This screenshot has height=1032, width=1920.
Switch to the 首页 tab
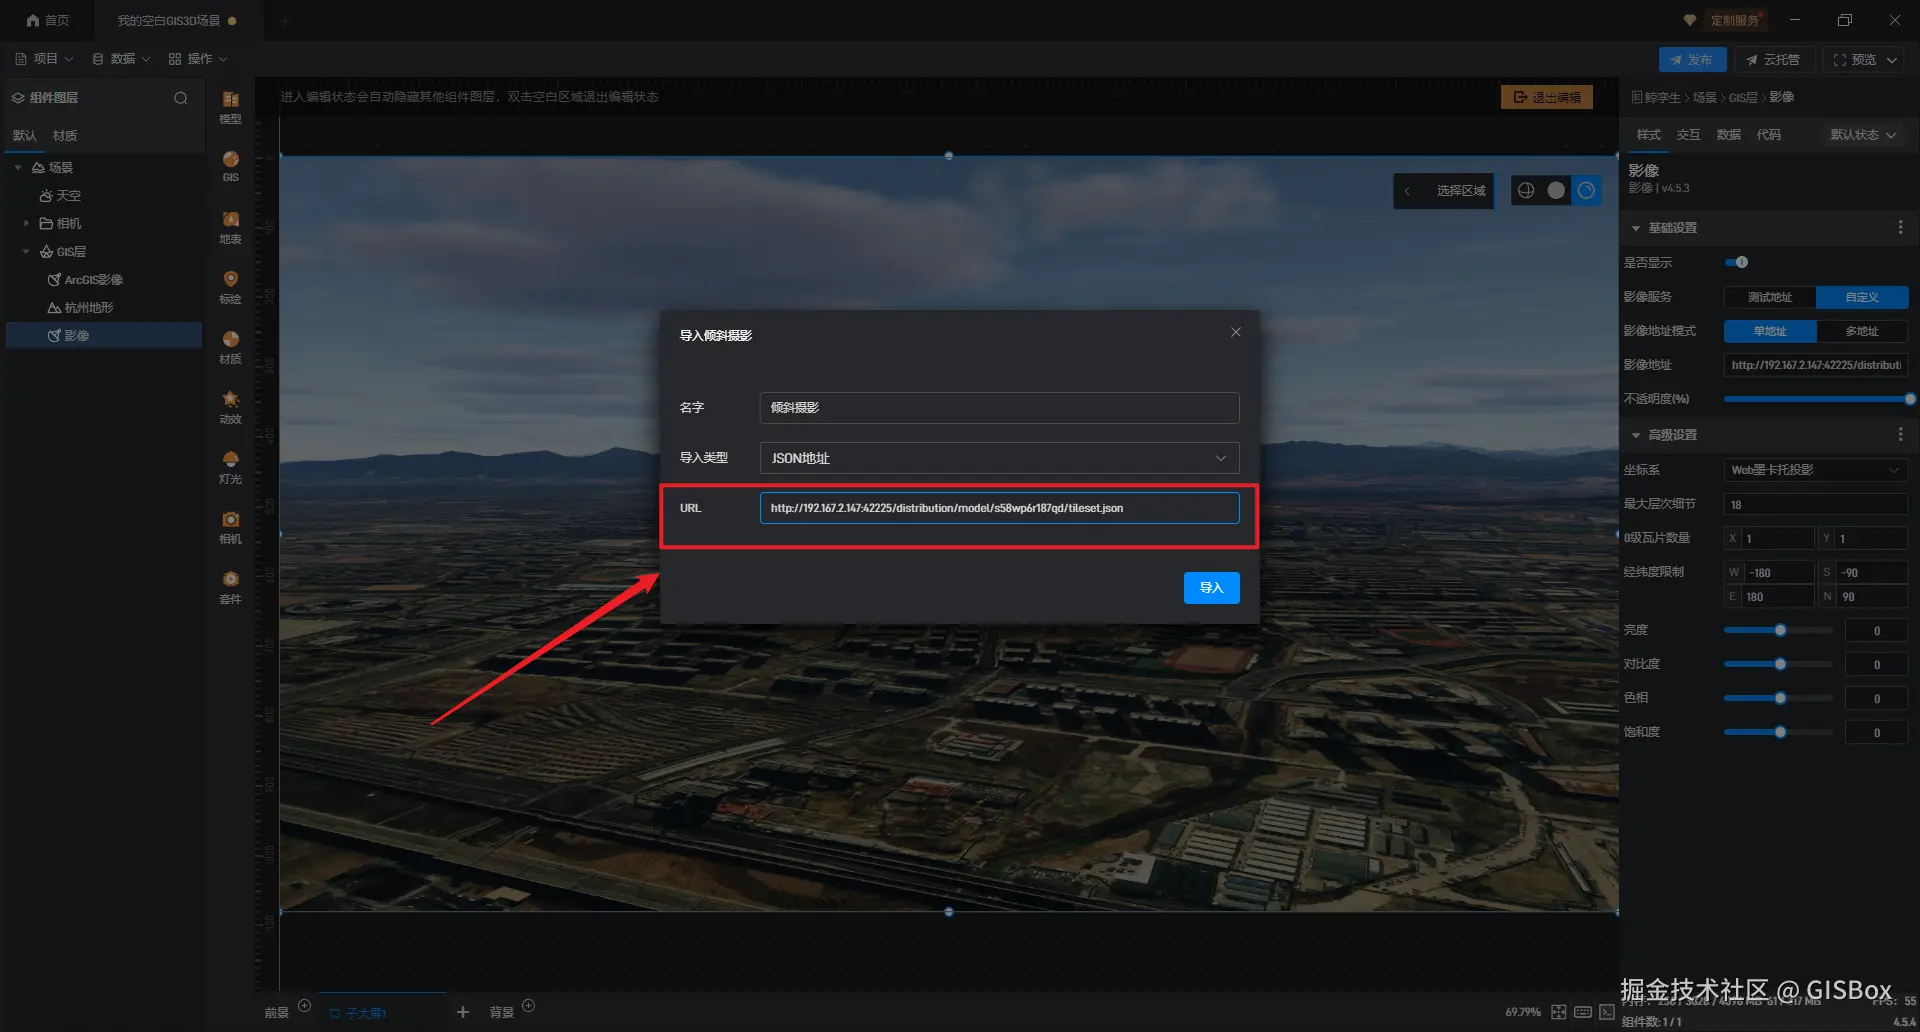click(x=47, y=20)
